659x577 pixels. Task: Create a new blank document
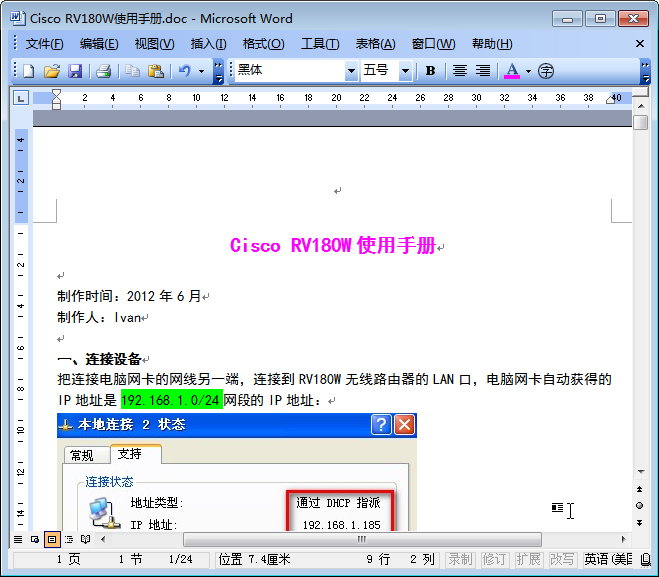coord(28,71)
